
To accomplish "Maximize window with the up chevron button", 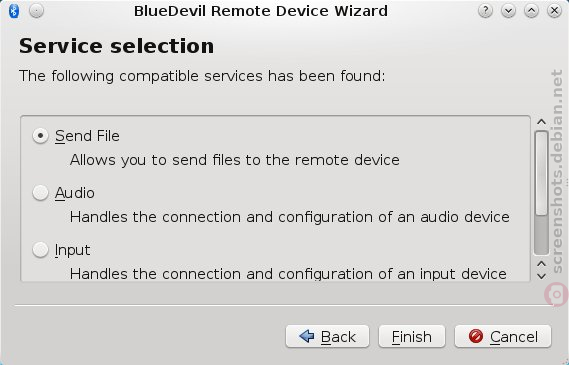I will [x=531, y=11].
